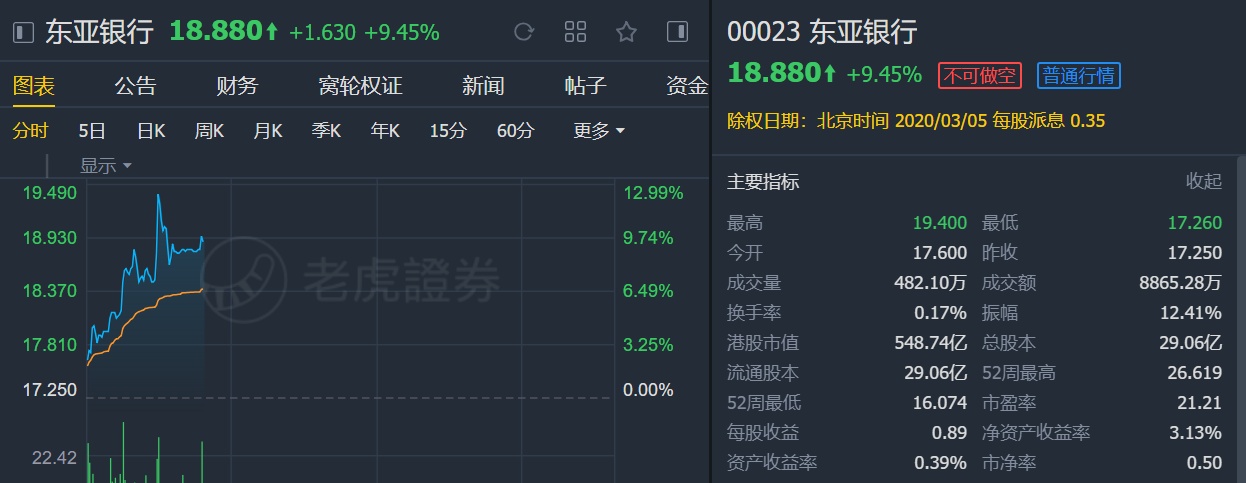The width and height of the screenshot is (1246, 483).
Task: Click the 普通行情 blue tag
Action: tap(1079, 75)
